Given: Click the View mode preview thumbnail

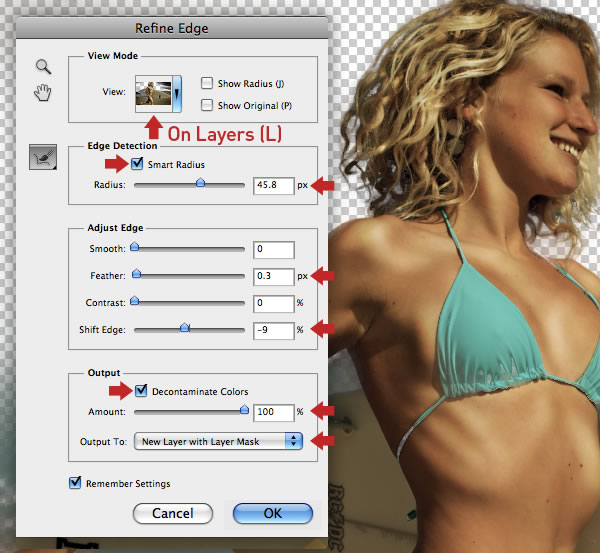Looking at the screenshot, I should coord(153,93).
